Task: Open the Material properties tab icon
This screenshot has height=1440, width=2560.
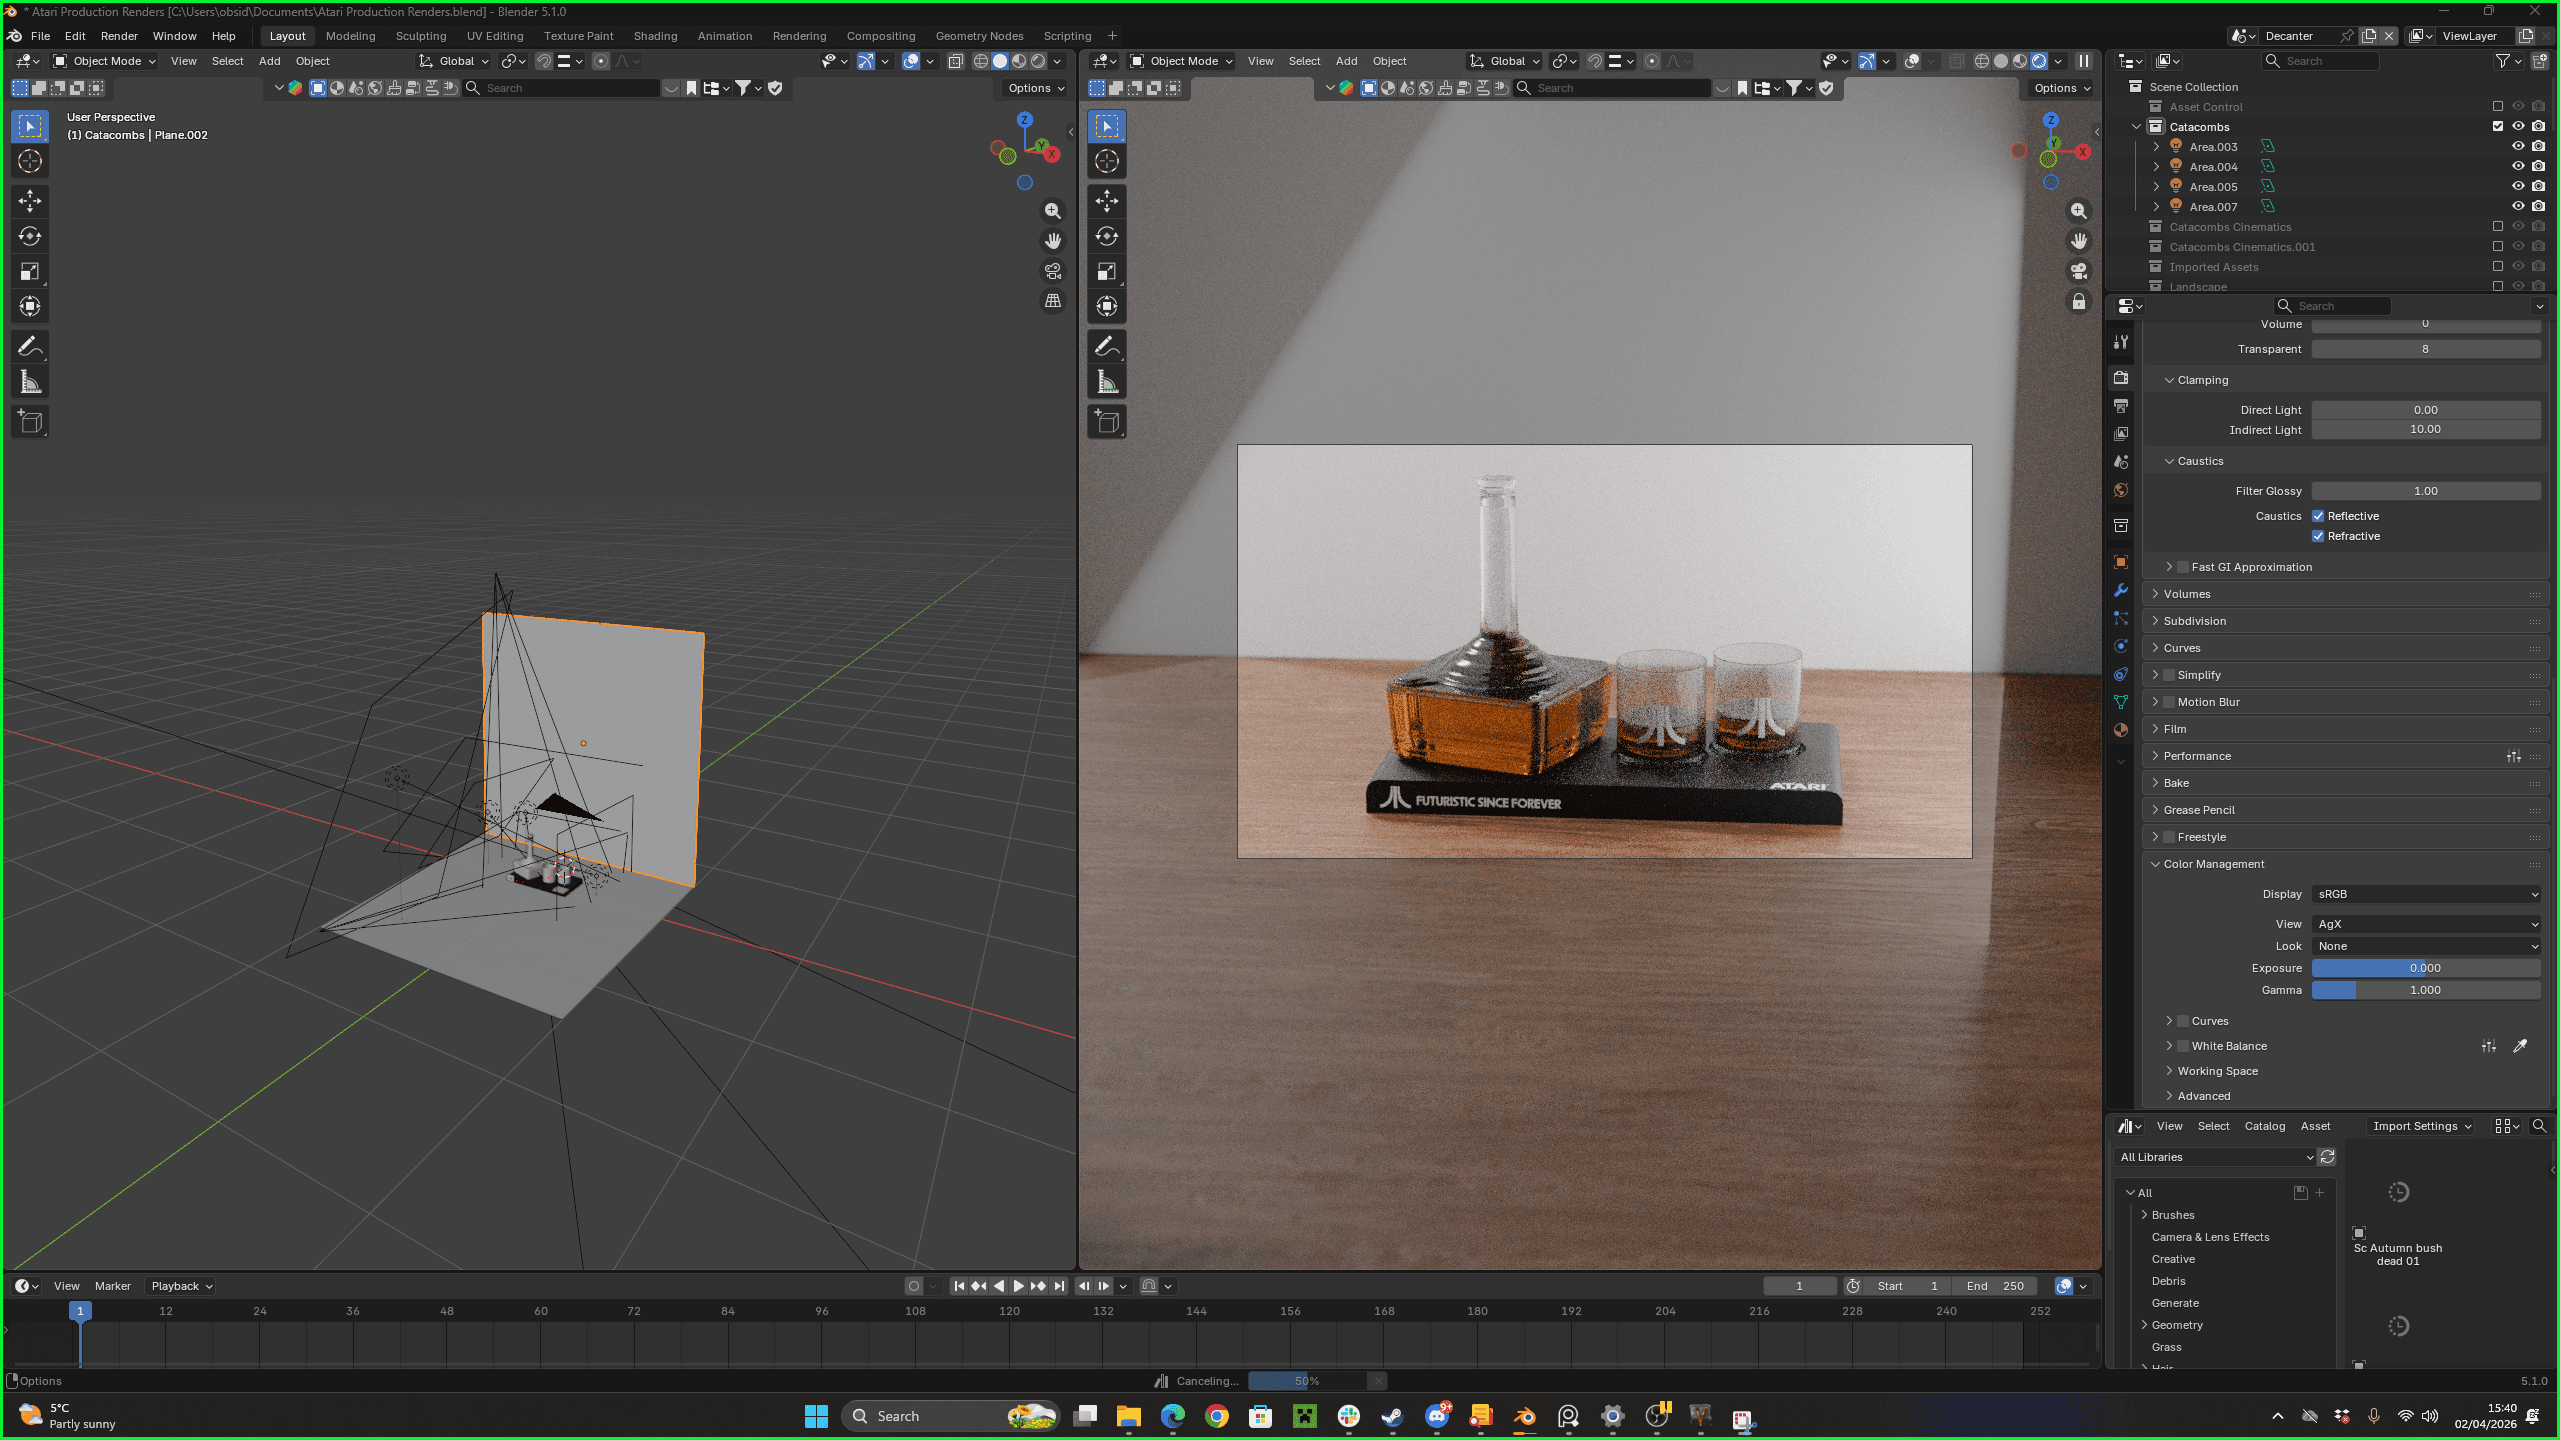Action: (2121, 730)
